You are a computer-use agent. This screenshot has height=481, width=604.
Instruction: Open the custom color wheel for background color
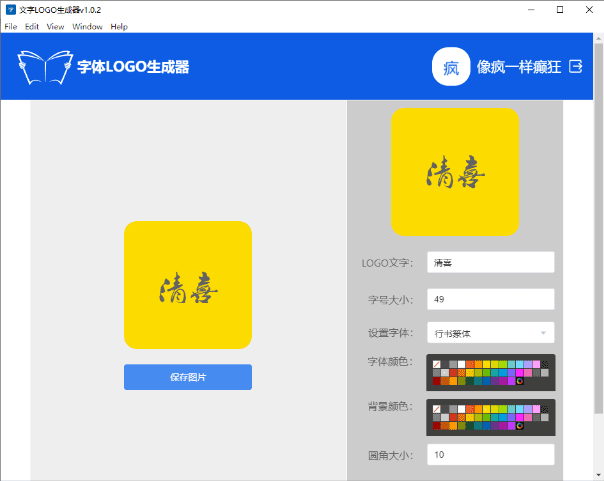[x=520, y=426]
